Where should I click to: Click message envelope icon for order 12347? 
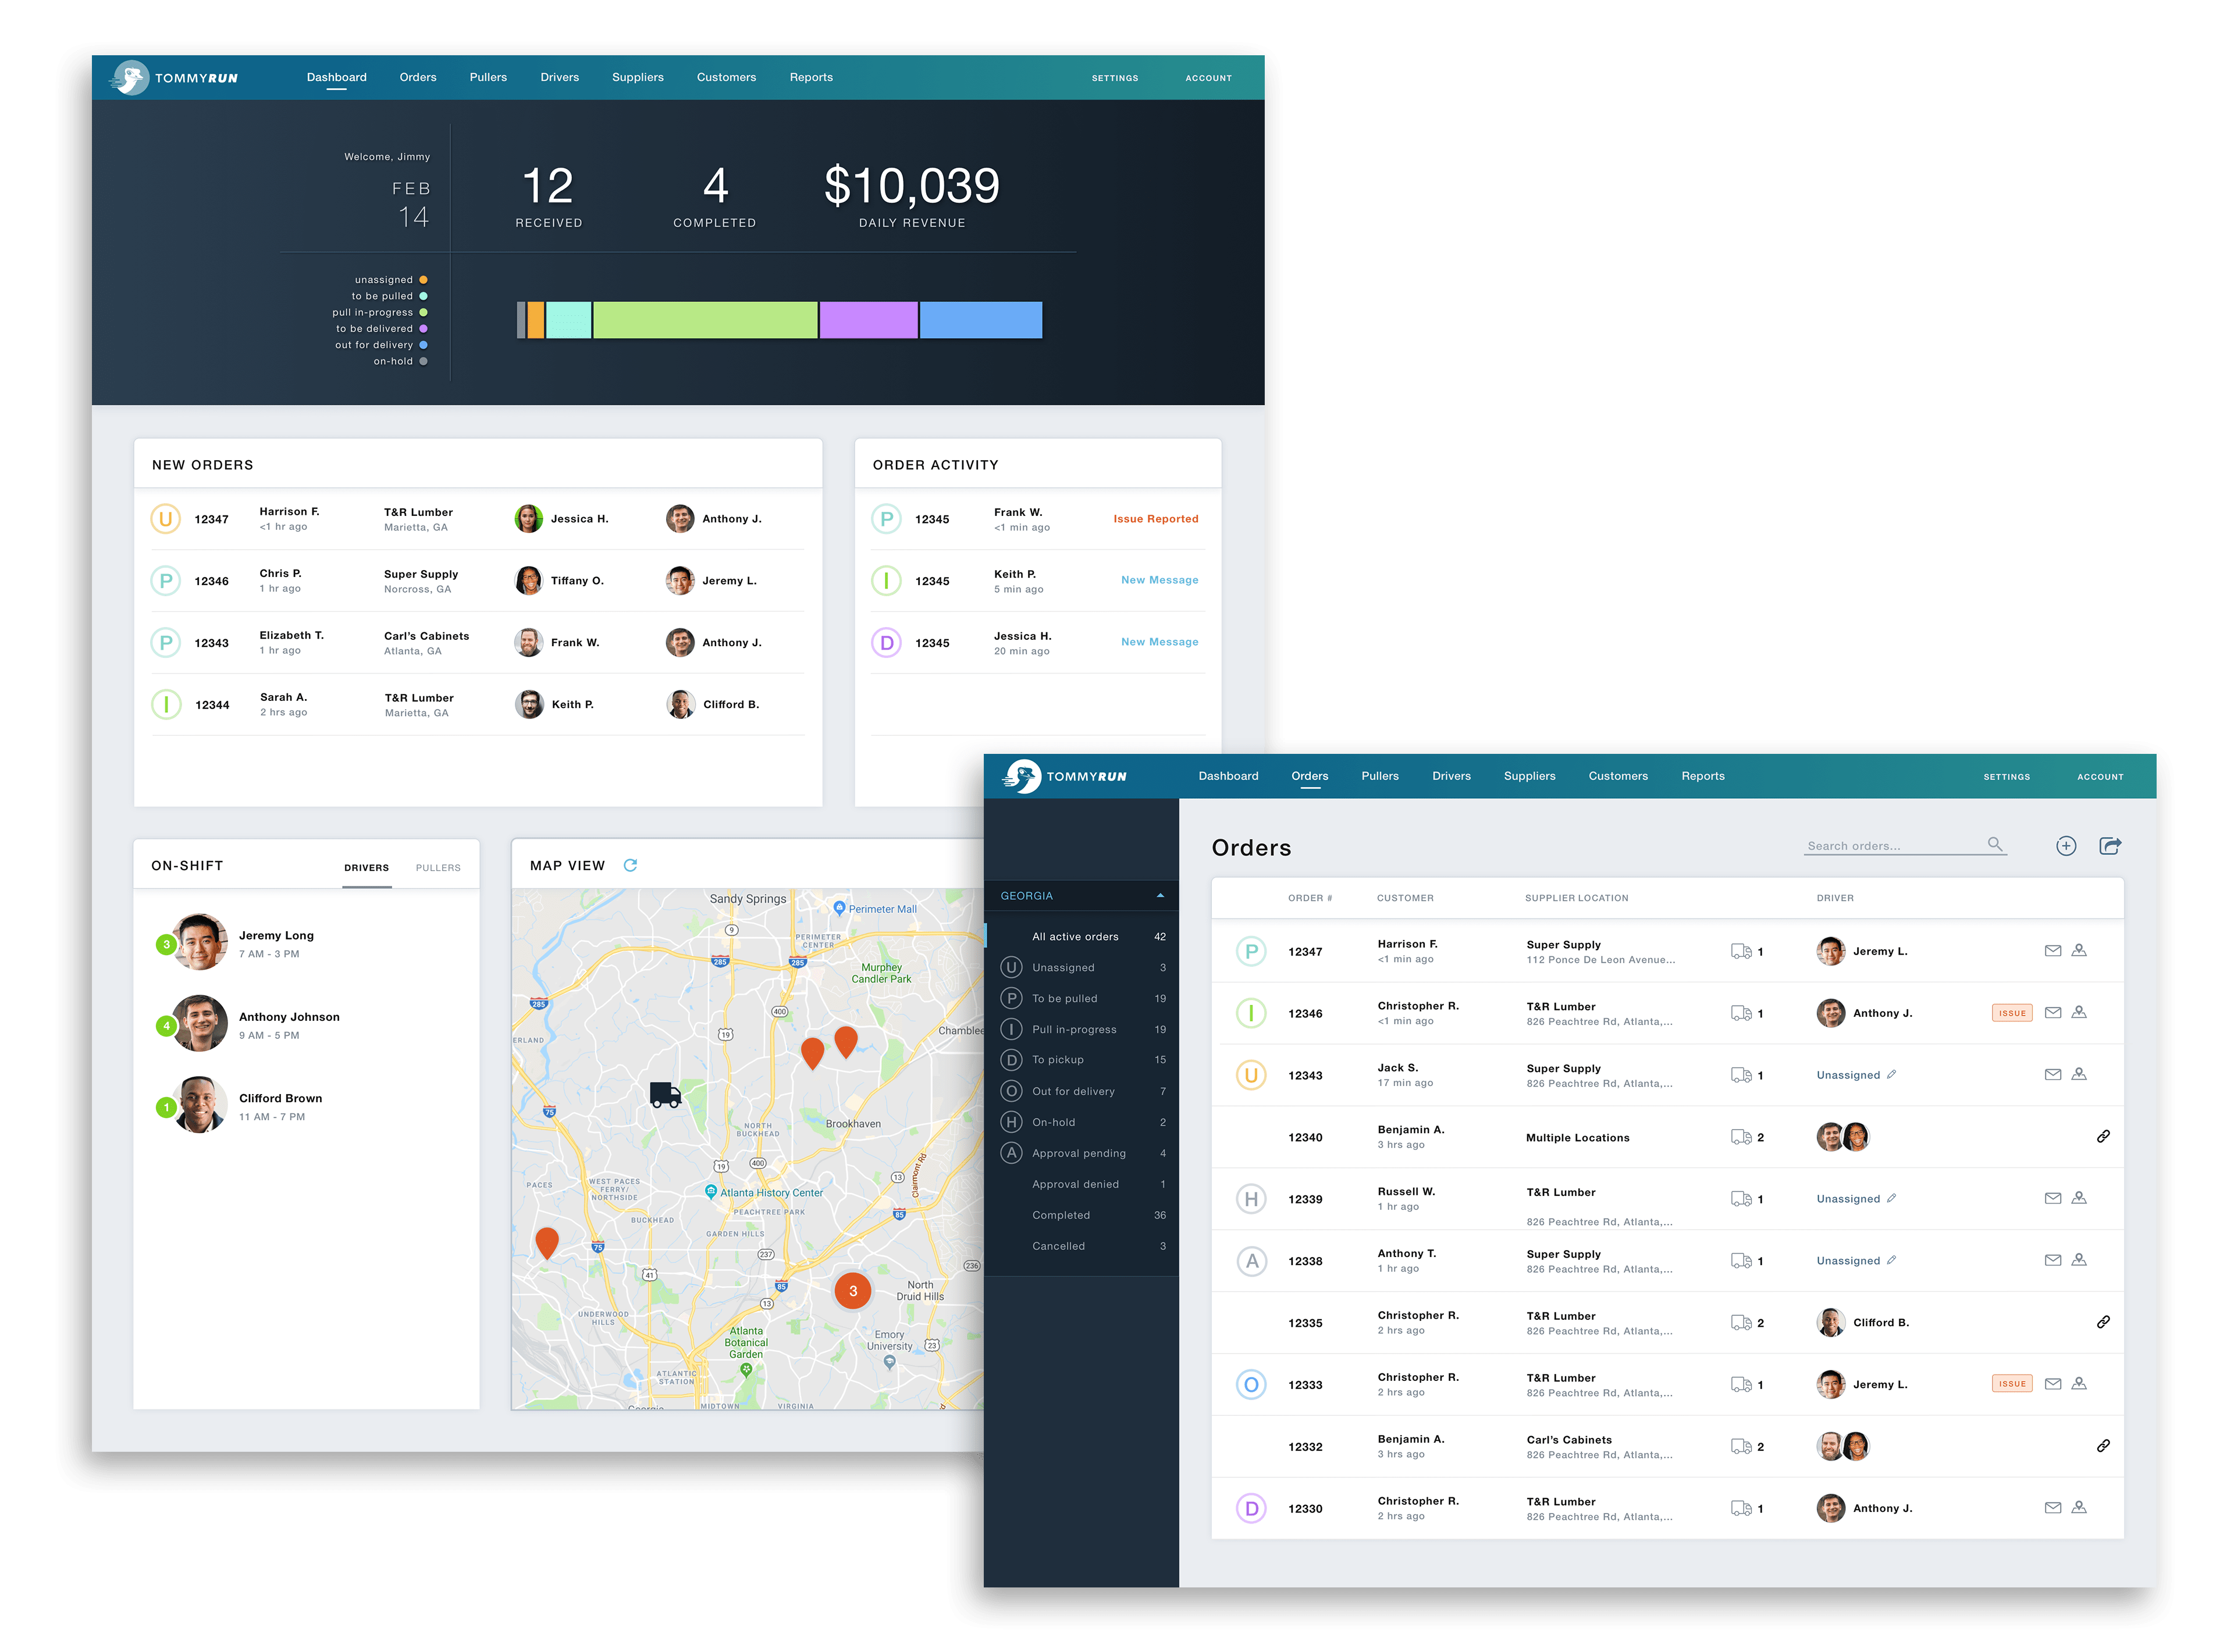click(2052, 951)
